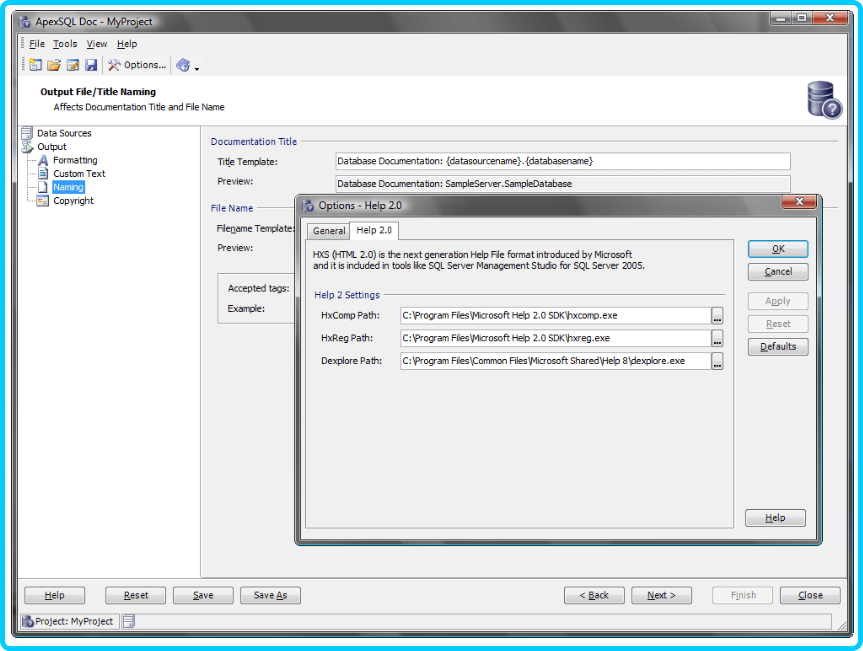Go to previous step with Back
Viewport: 863px width, 651px height.
point(594,595)
